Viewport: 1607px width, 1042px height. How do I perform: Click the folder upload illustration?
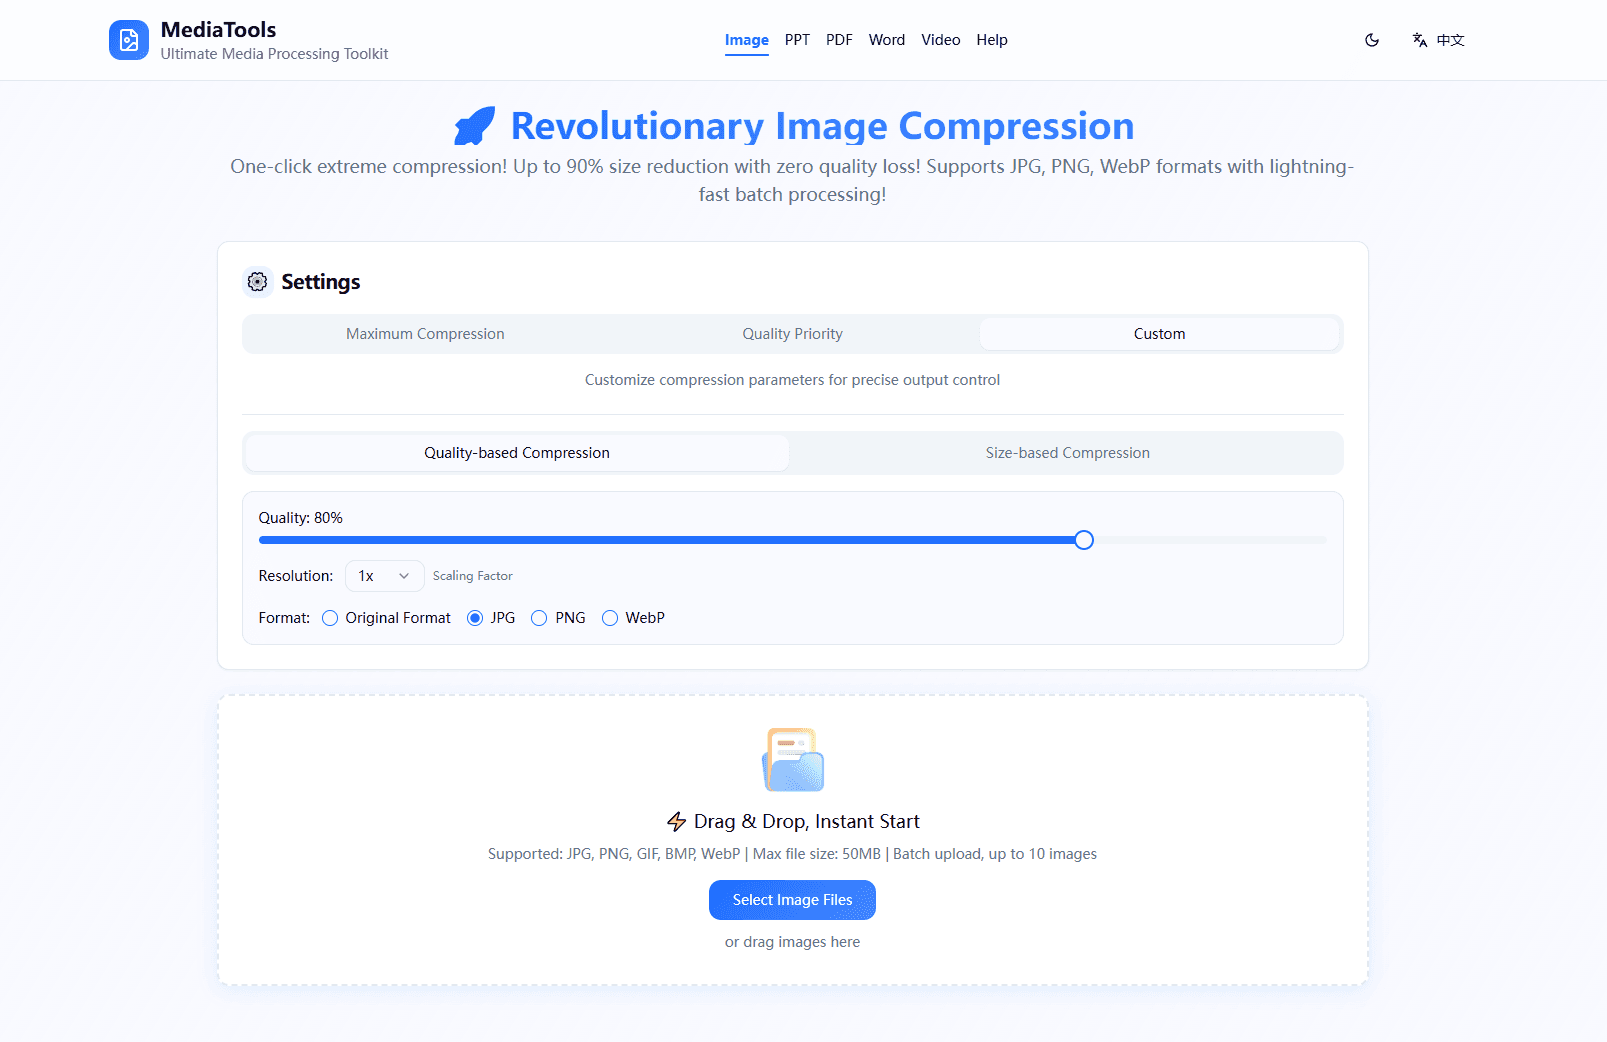tap(793, 760)
